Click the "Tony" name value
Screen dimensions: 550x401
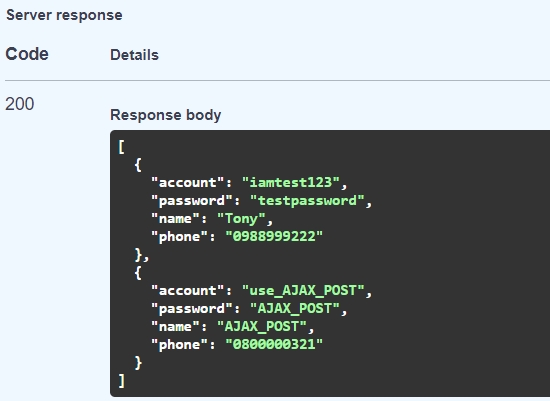point(241,219)
